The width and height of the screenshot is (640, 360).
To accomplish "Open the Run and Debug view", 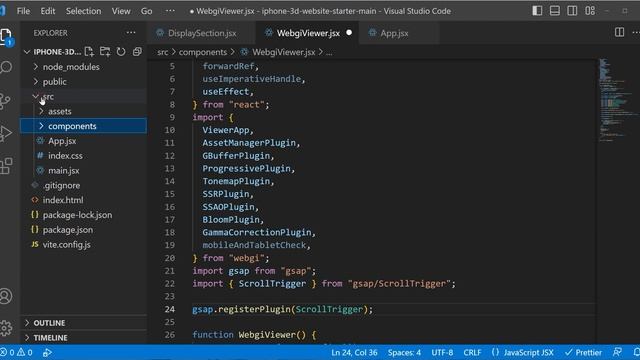I will point(6,133).
